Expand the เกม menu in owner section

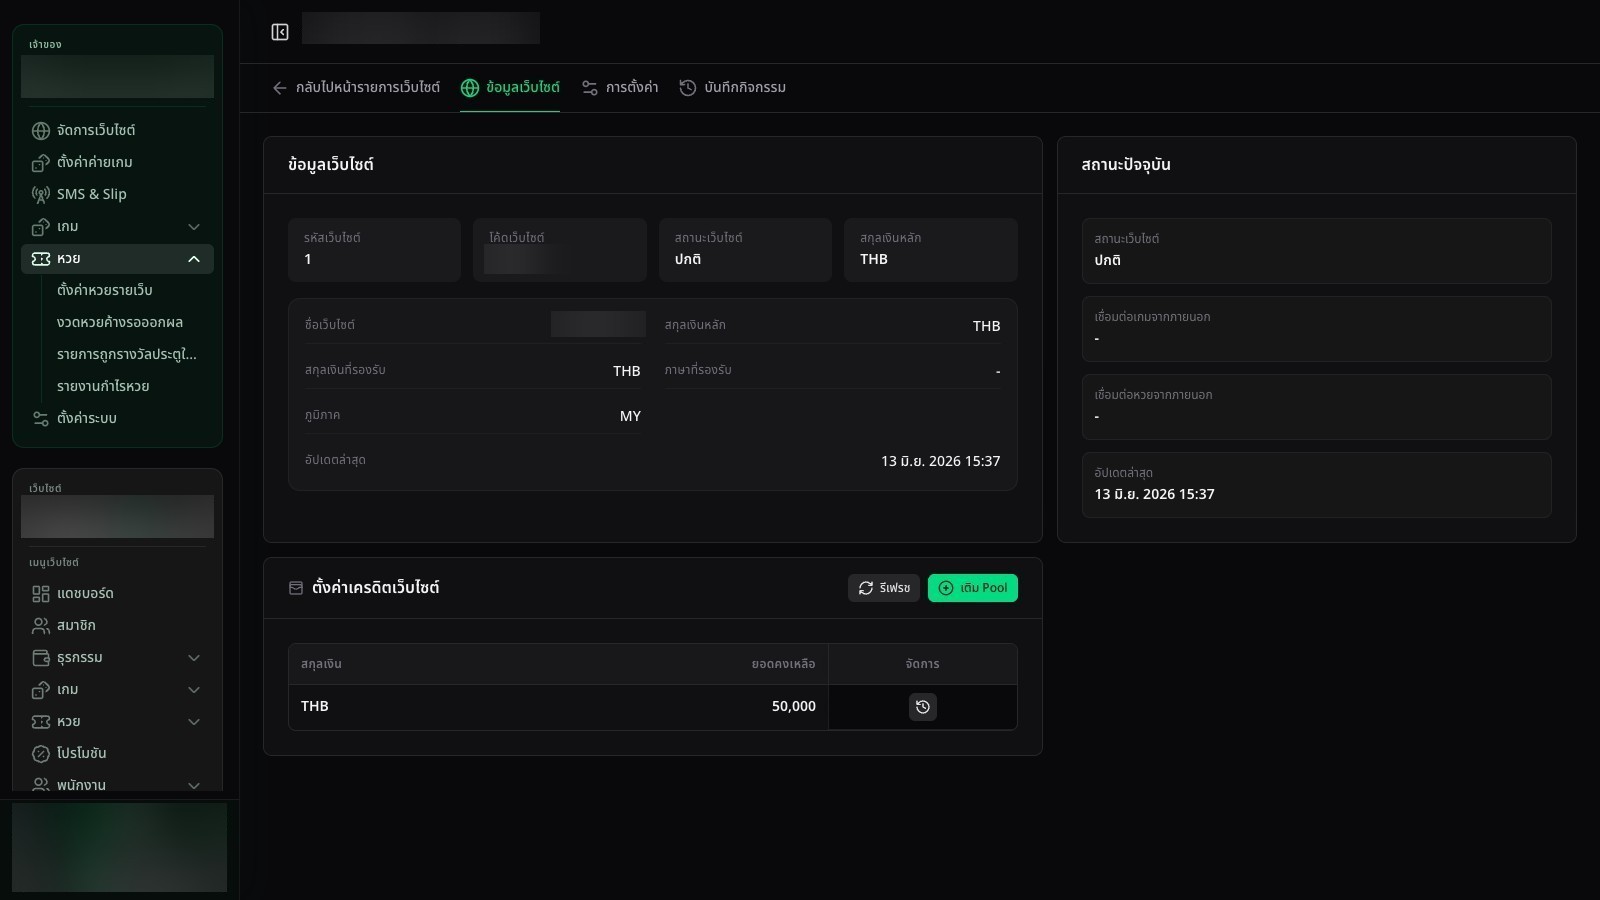(x=194, y=227)
